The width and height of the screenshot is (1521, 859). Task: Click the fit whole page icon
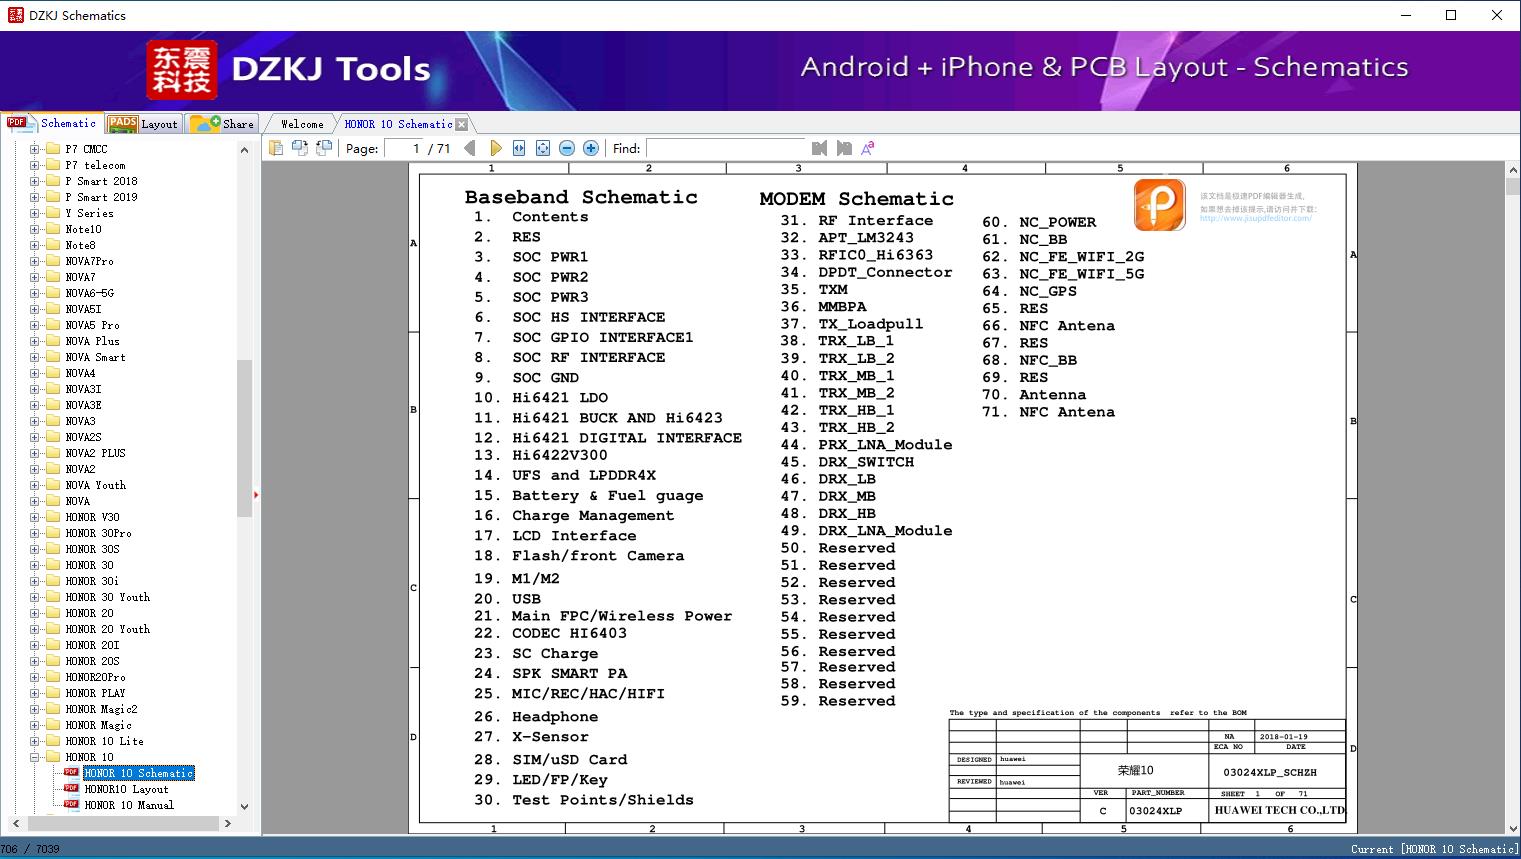[543, 148]
